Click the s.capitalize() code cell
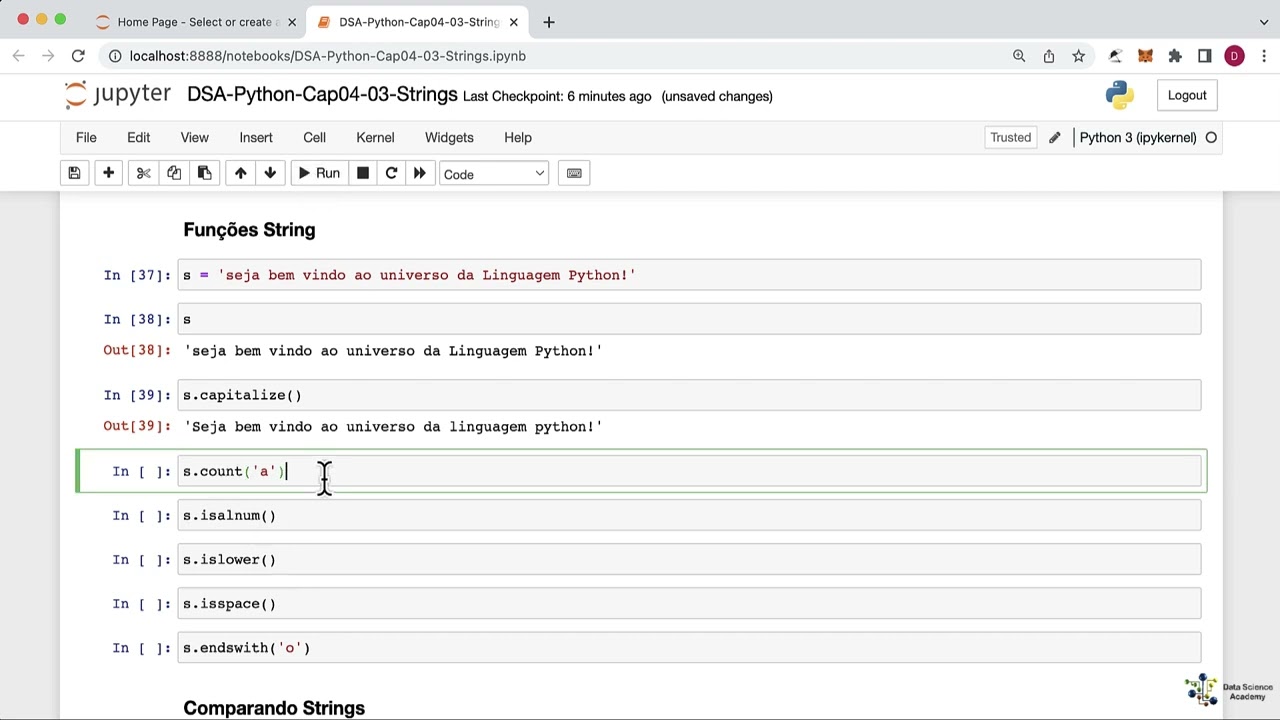This screenshot has width=1280, height=720. click(x=690, y=395)
